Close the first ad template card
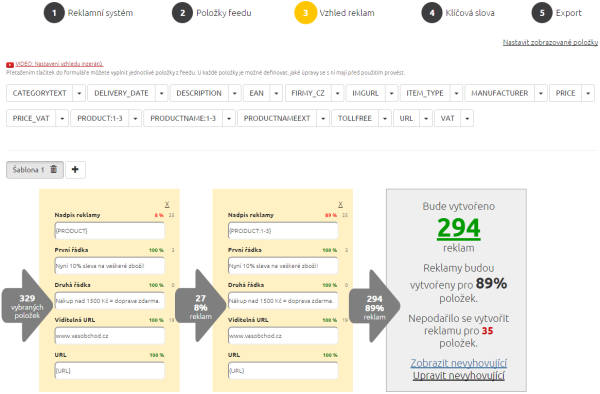 tap(167, 204)
